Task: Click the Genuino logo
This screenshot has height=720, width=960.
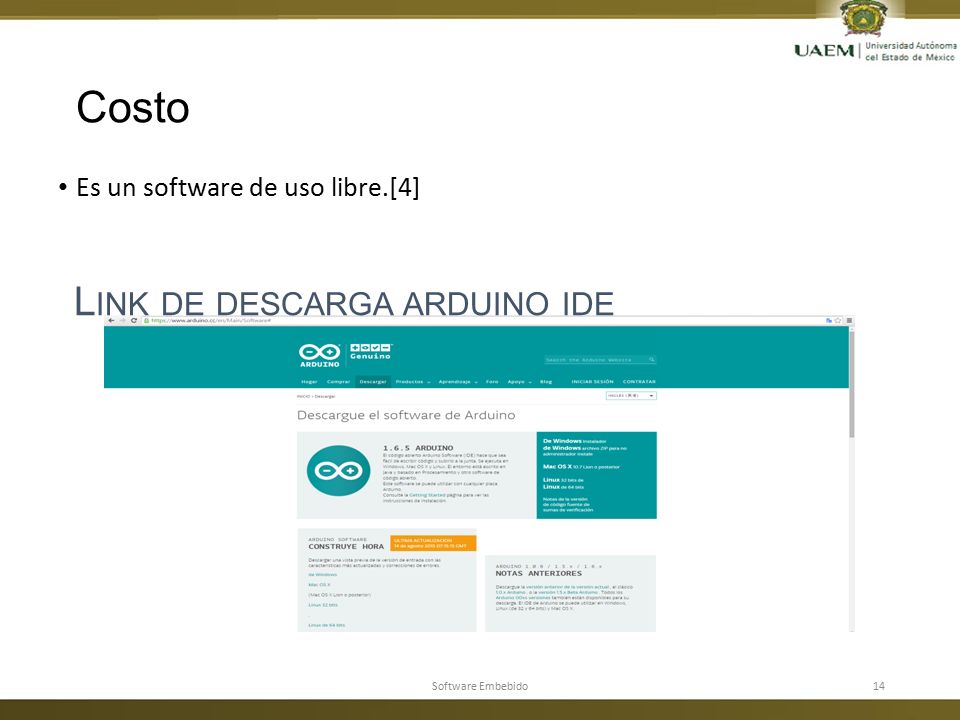Action: [370, 351]
